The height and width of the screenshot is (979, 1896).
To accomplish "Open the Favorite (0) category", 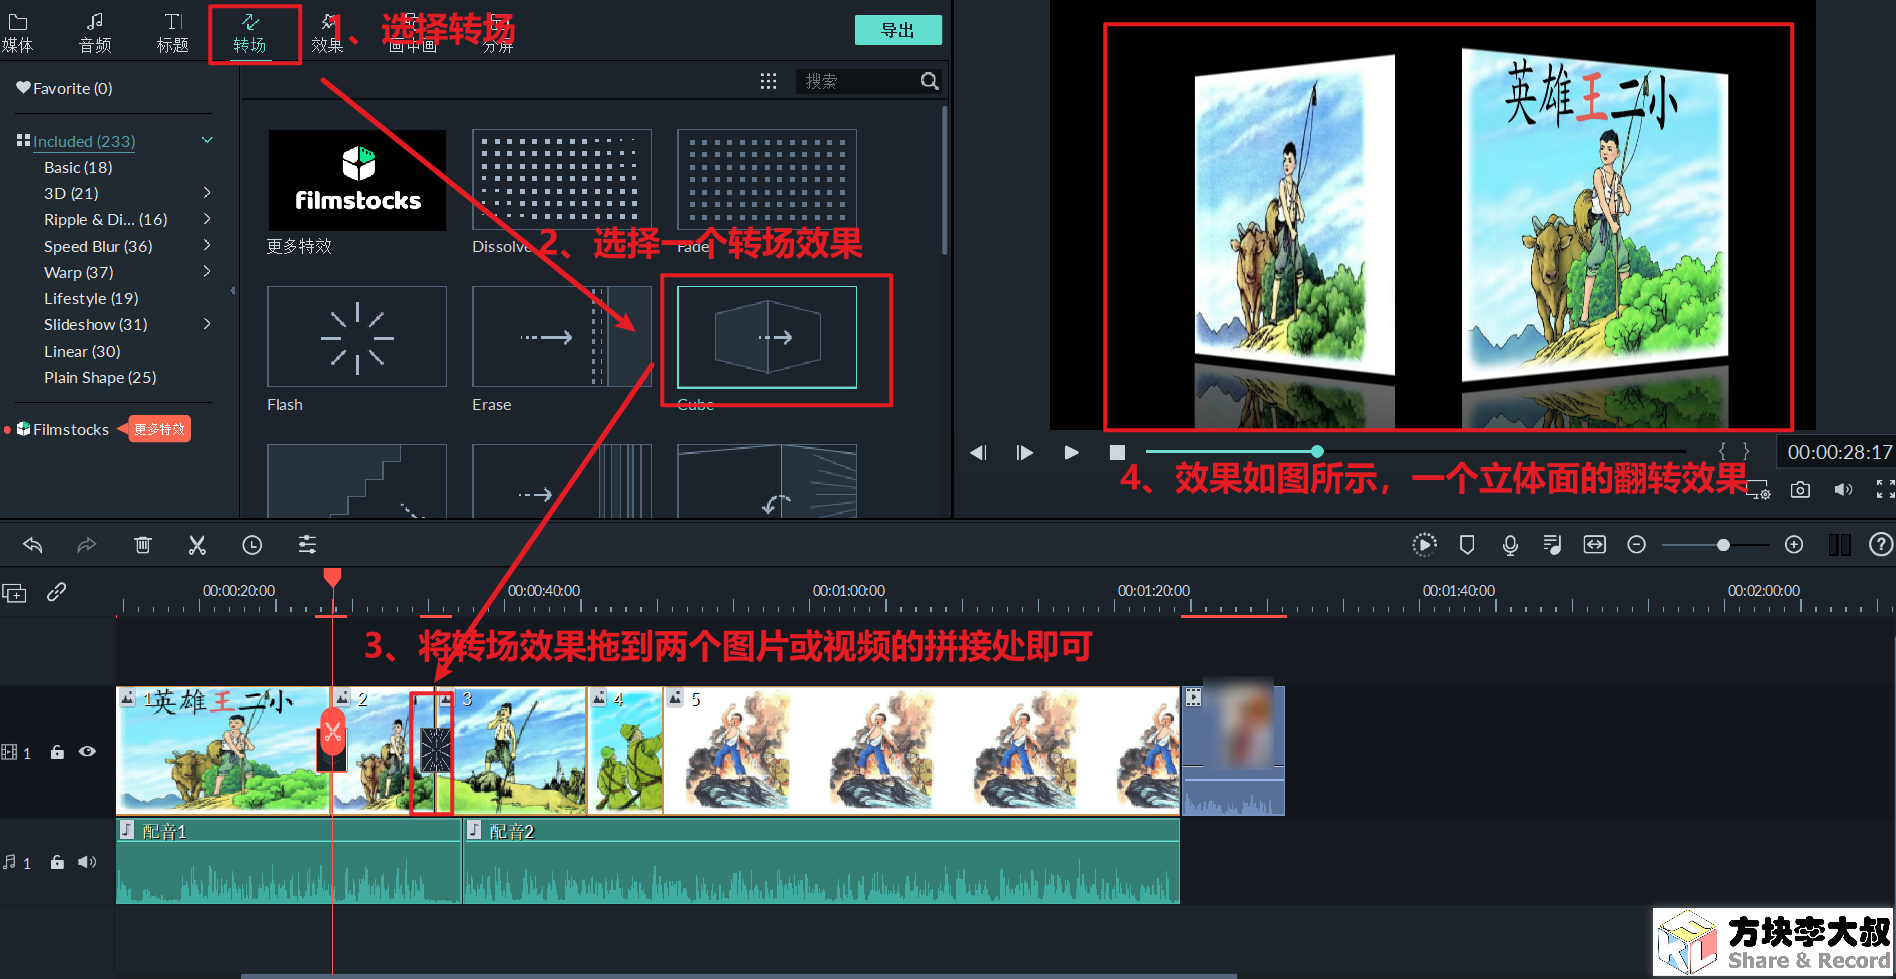I will pyautogui.click(x=64, y=88).
